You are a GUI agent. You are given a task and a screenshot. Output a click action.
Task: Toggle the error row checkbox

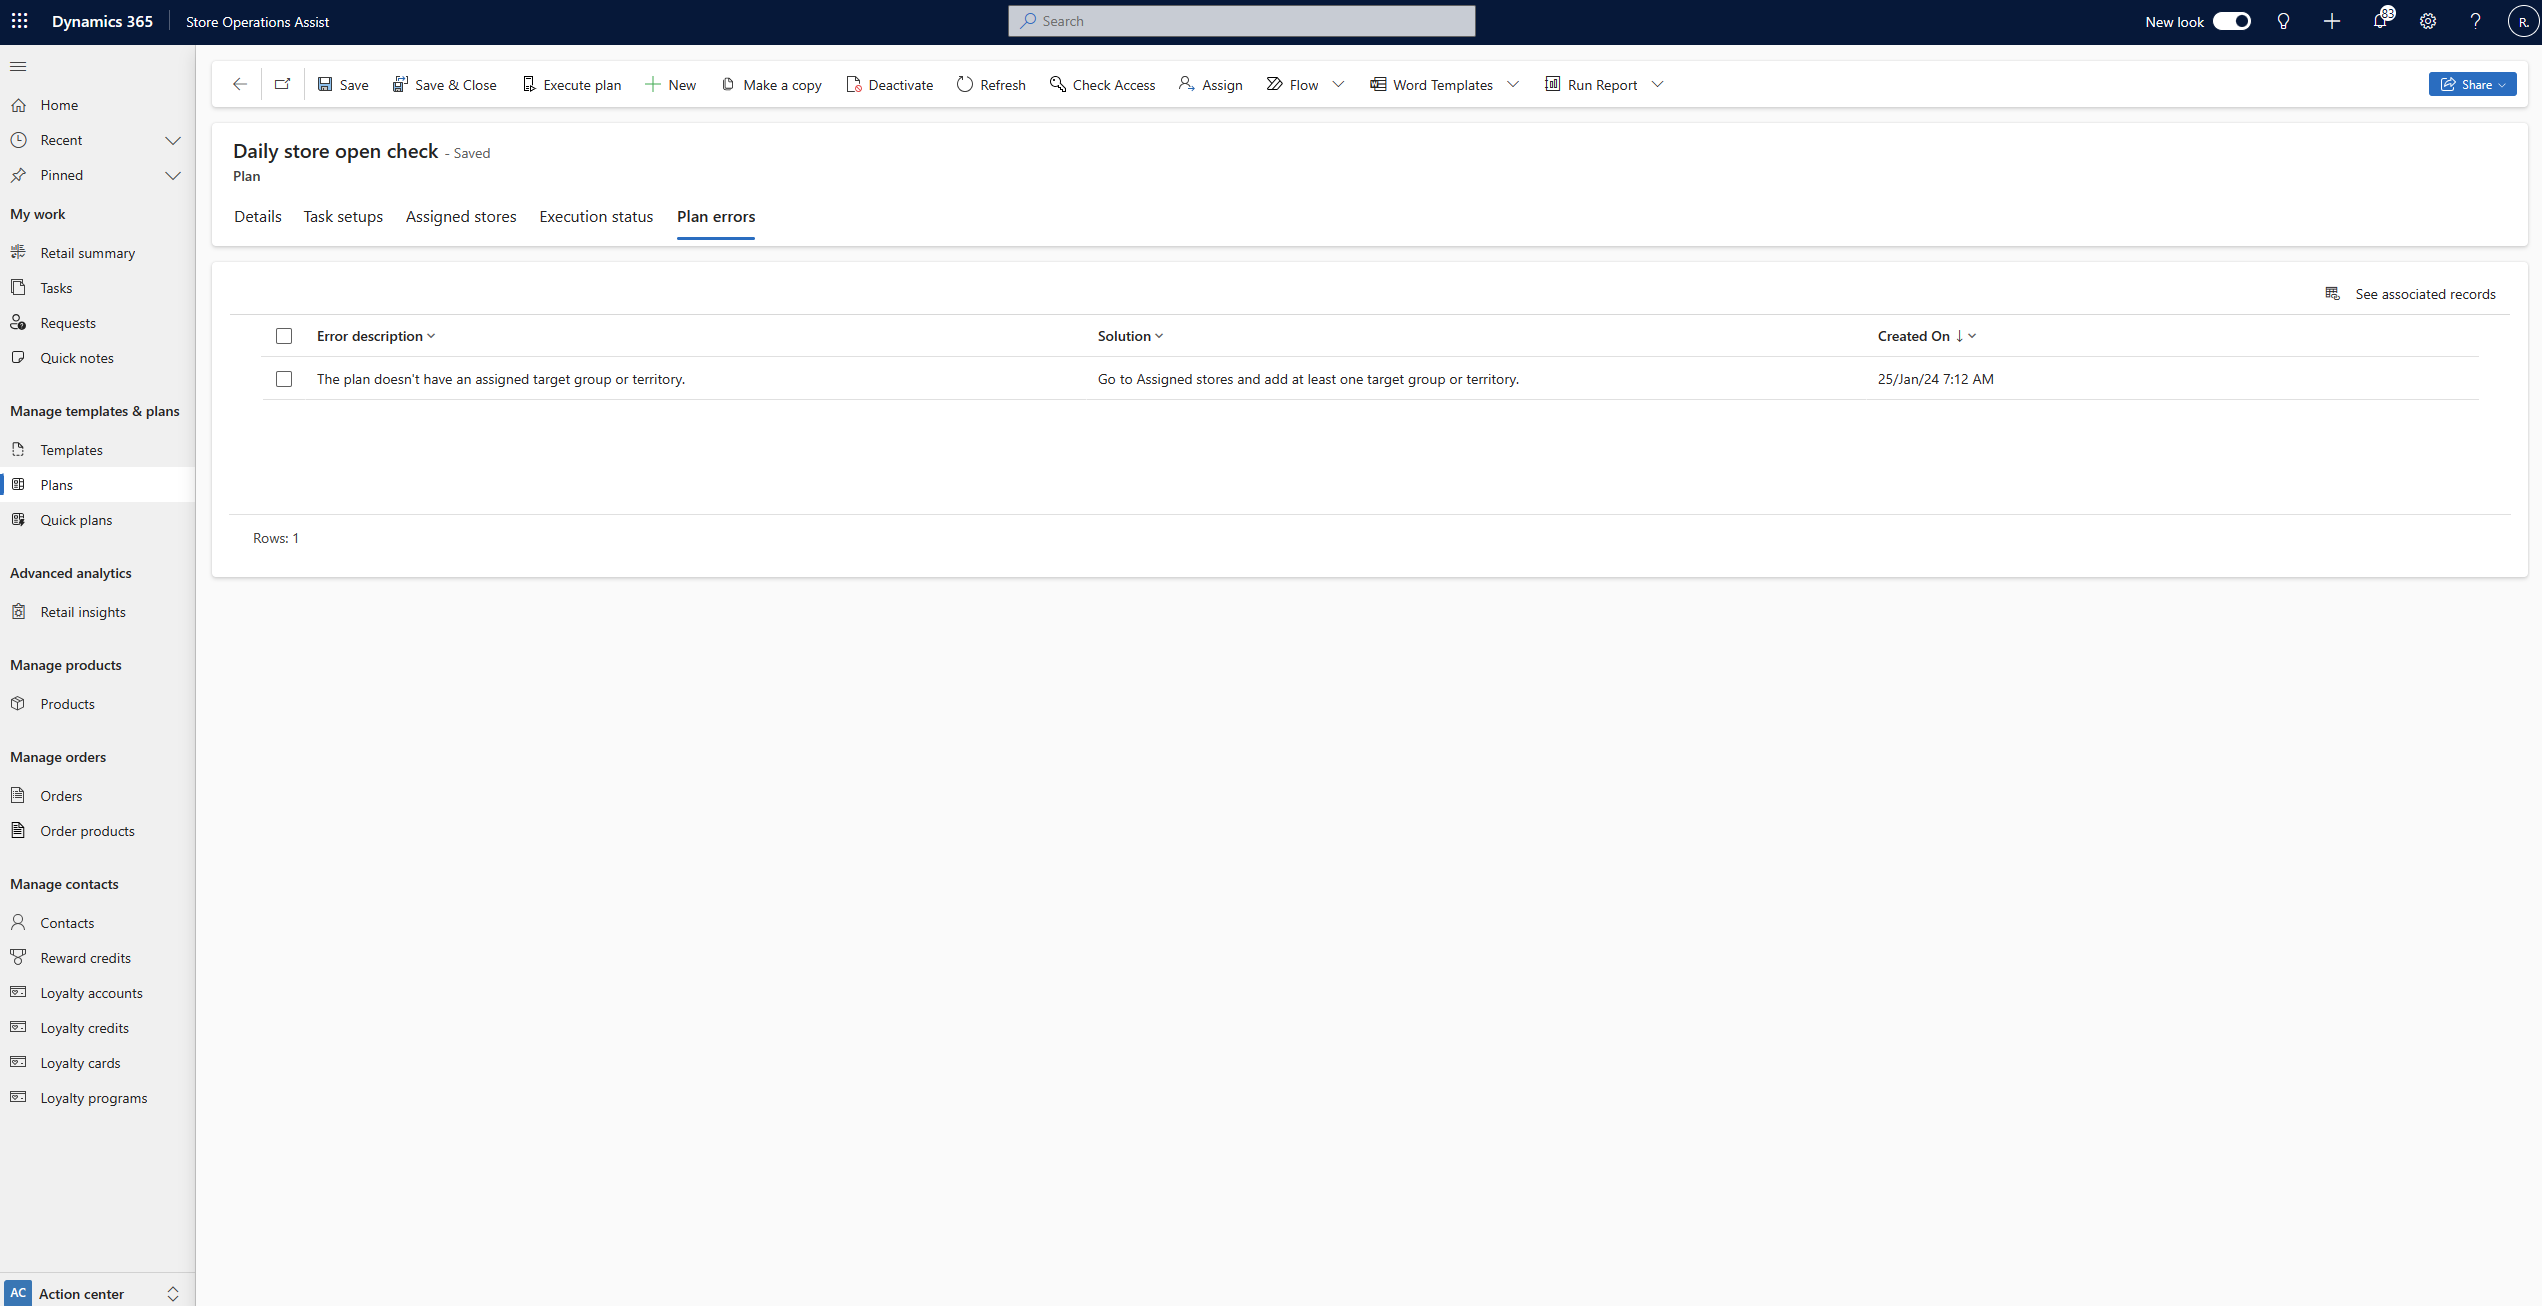283,378
